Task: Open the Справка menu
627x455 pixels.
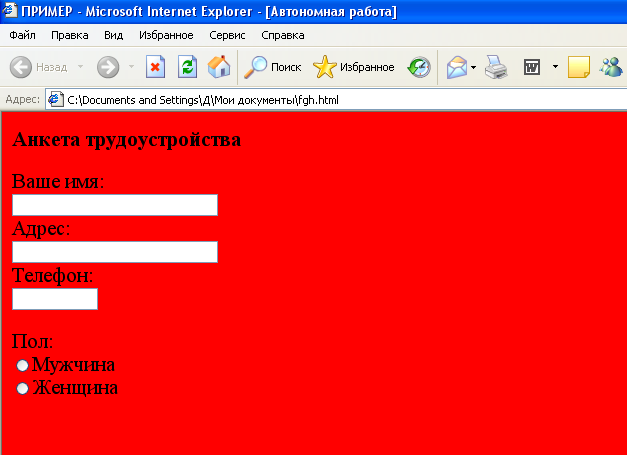Action: coord(283,35)
